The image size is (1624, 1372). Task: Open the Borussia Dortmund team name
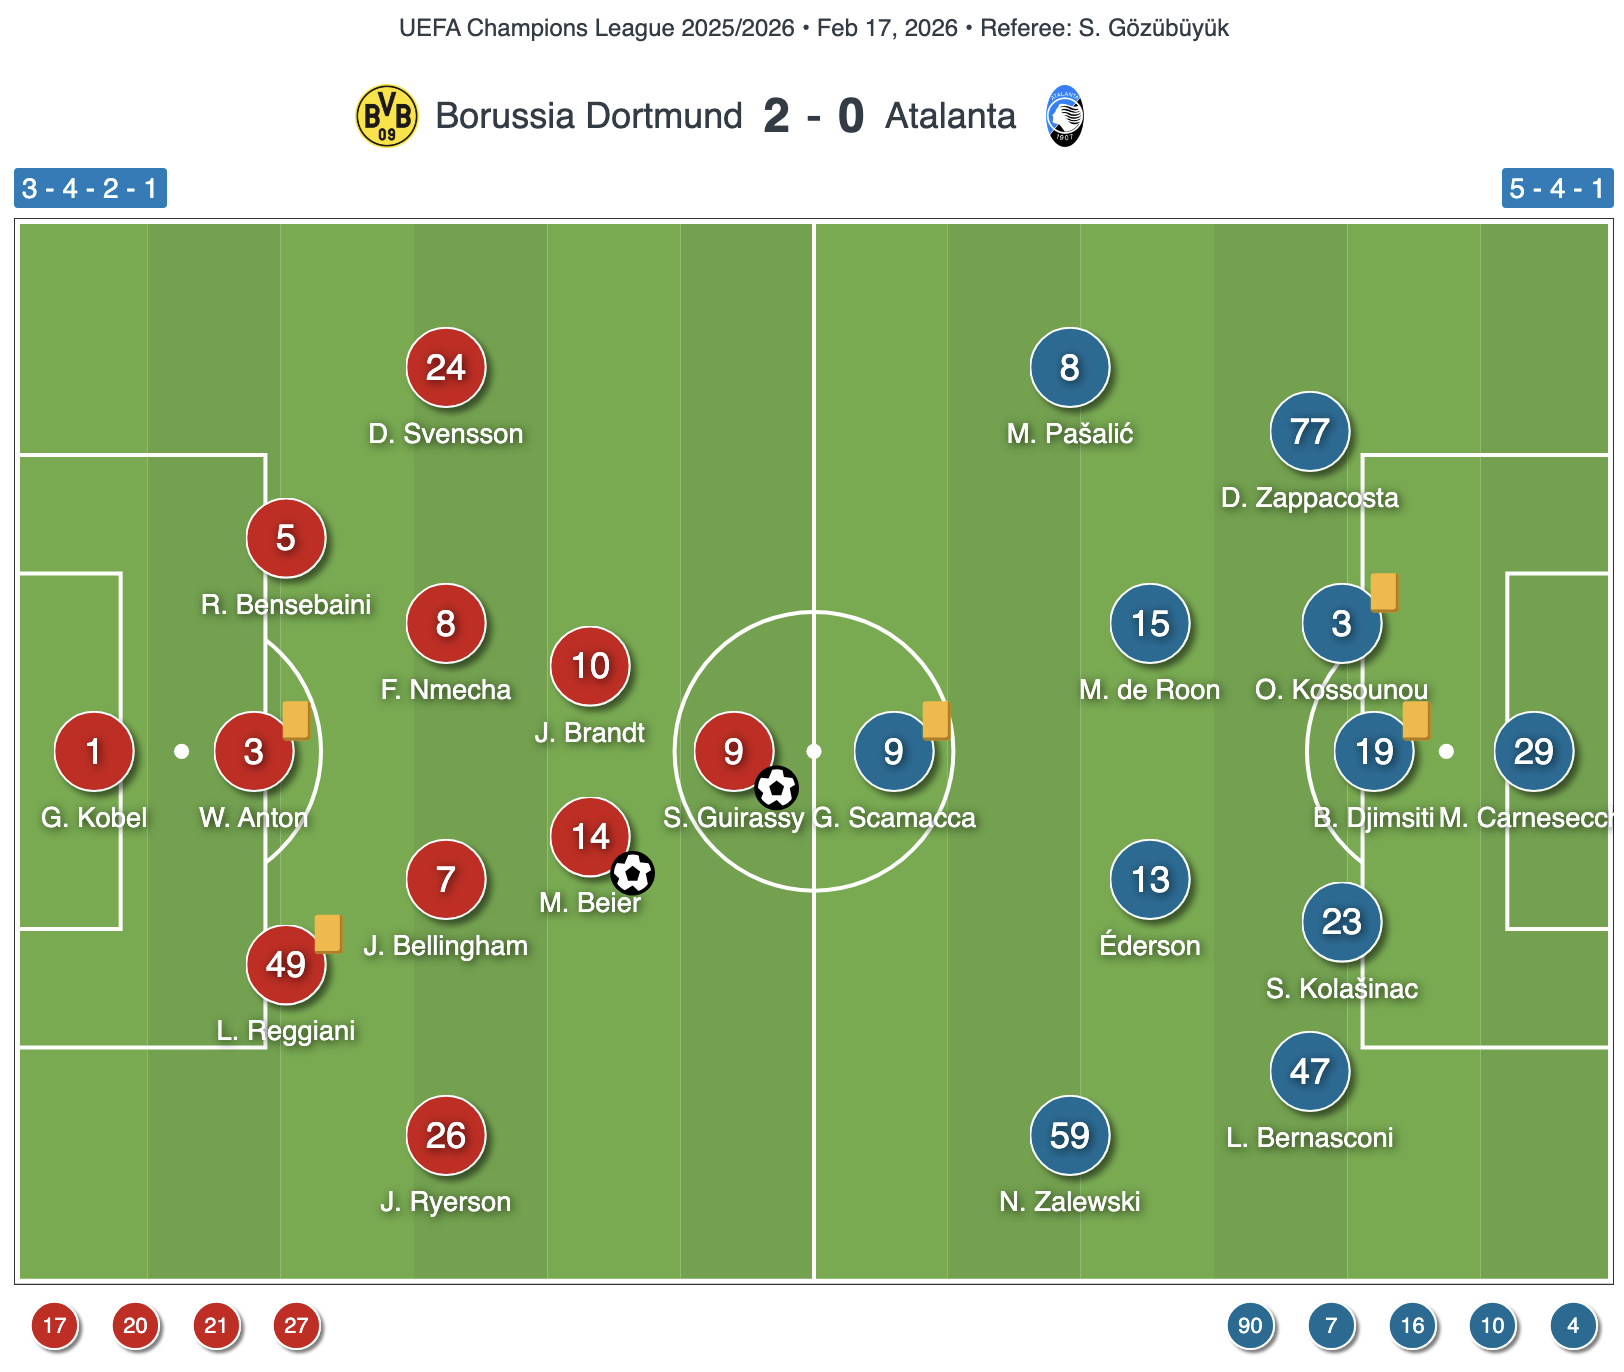click(x=589, y=116)
